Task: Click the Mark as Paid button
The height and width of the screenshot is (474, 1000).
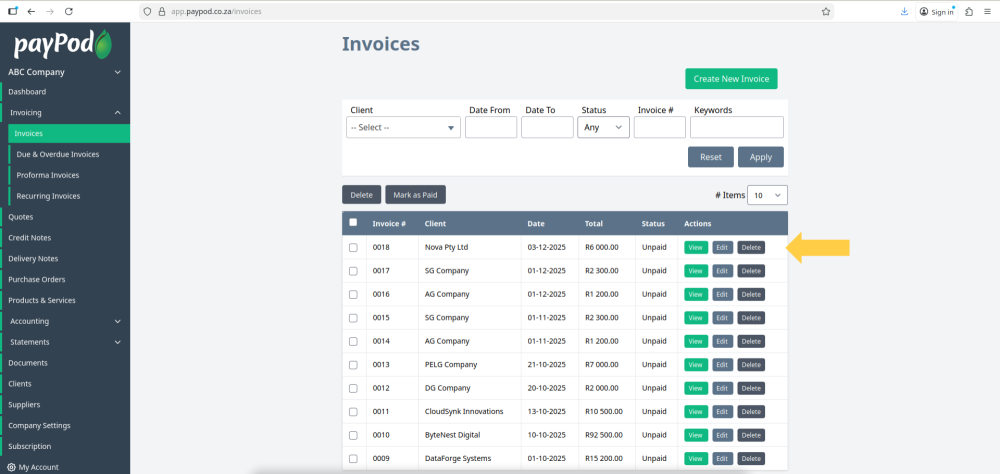Action: (x=415, y=195)
